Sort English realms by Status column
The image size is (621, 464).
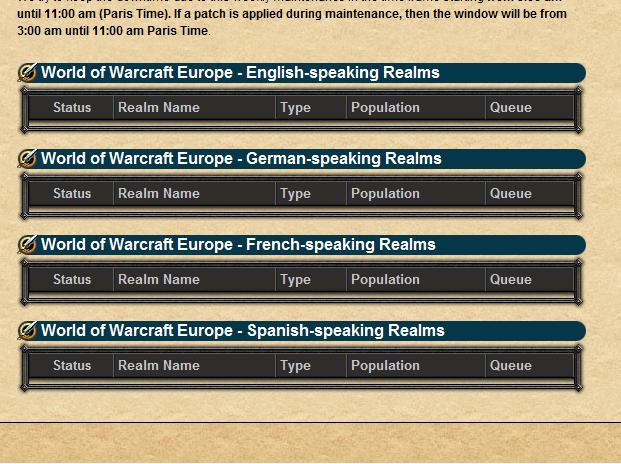[x=72, y=107]
